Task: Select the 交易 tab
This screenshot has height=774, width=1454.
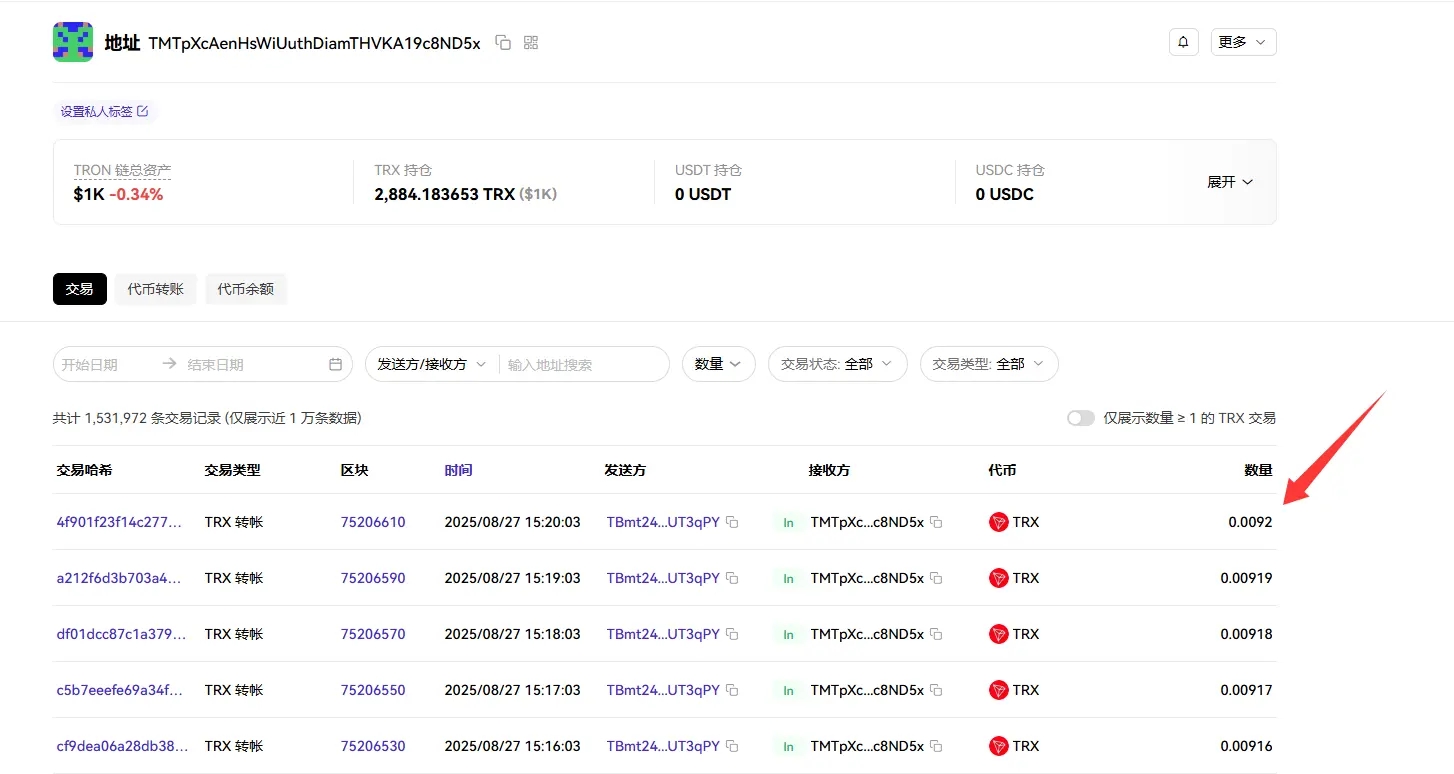Action: pos(80,289)
